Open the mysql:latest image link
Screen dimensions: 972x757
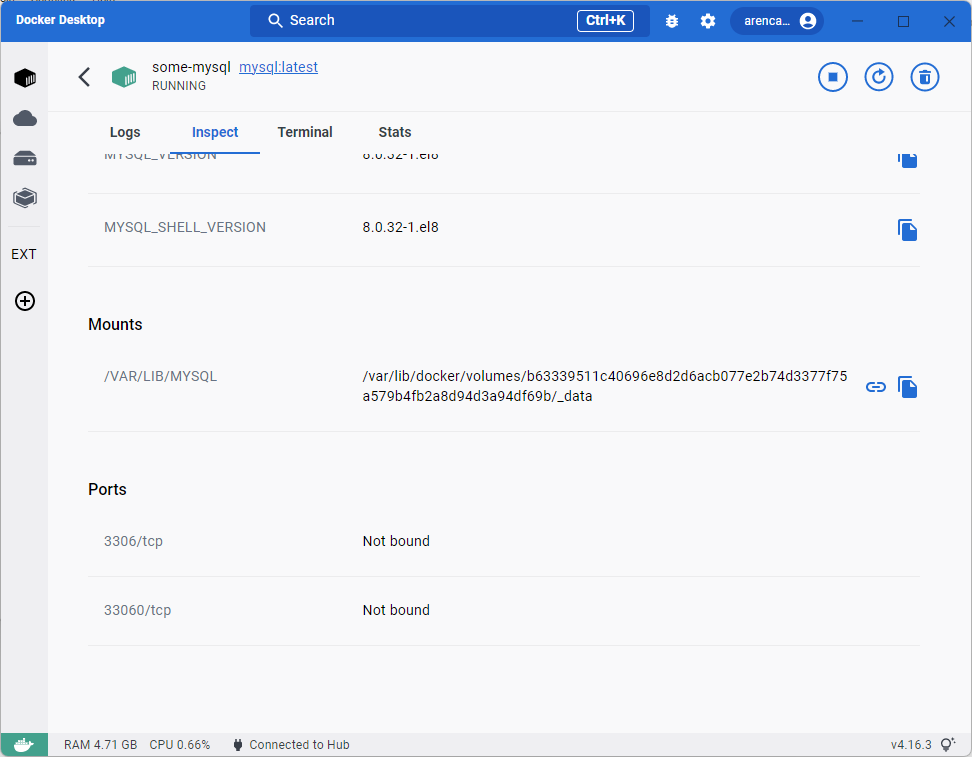(x=278, y=67)
